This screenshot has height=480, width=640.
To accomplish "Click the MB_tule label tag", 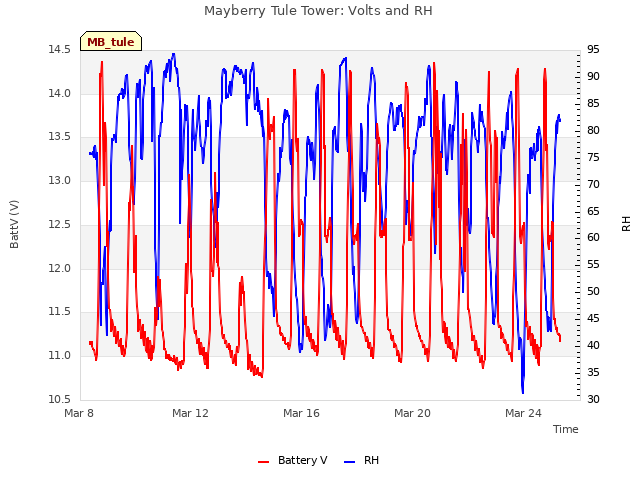I will [111, 41].
